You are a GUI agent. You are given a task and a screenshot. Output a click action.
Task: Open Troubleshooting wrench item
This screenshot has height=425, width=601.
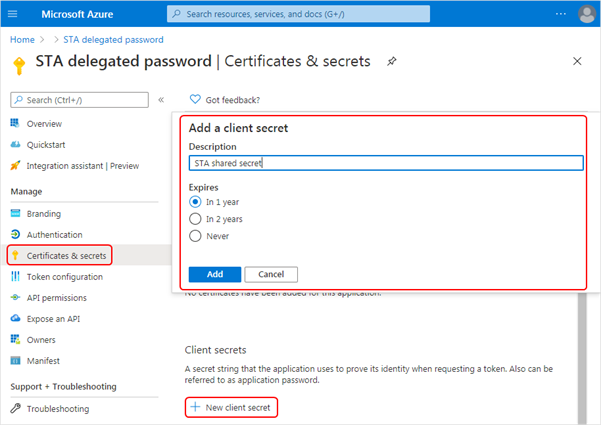pyautogui.click(x=57, y=409)
